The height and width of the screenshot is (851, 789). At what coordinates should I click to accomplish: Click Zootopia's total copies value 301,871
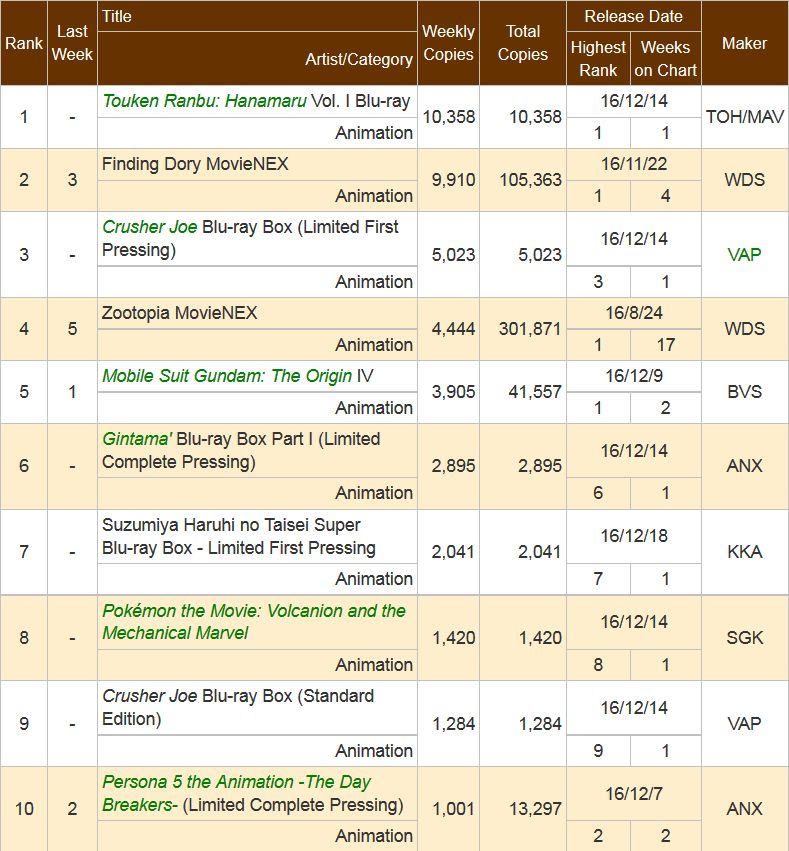529,328
